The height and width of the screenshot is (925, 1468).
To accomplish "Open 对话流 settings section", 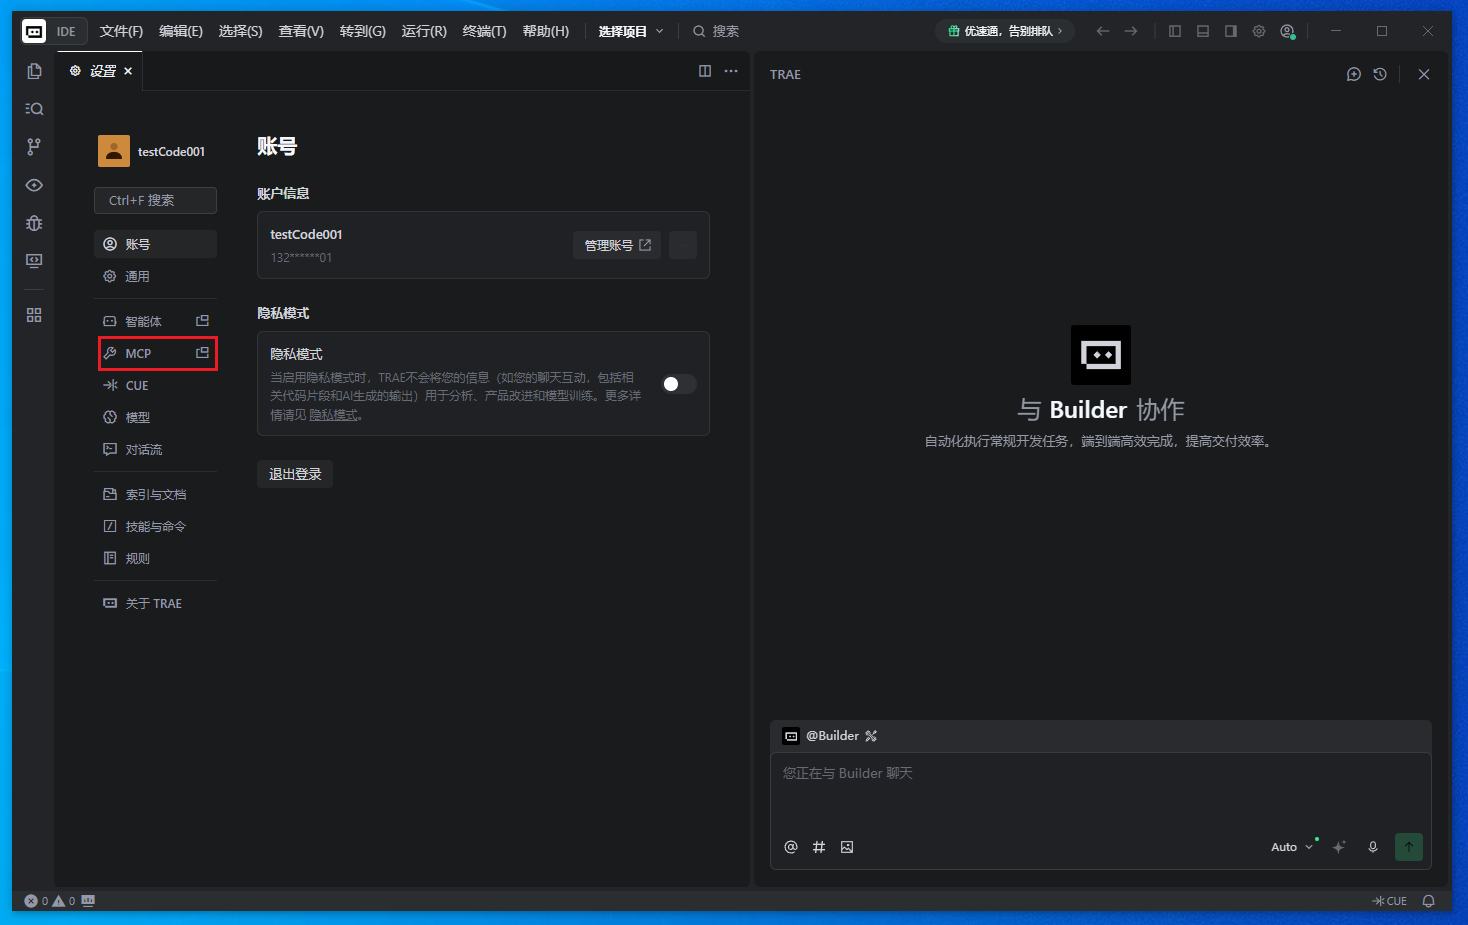I will pos(155,449).
